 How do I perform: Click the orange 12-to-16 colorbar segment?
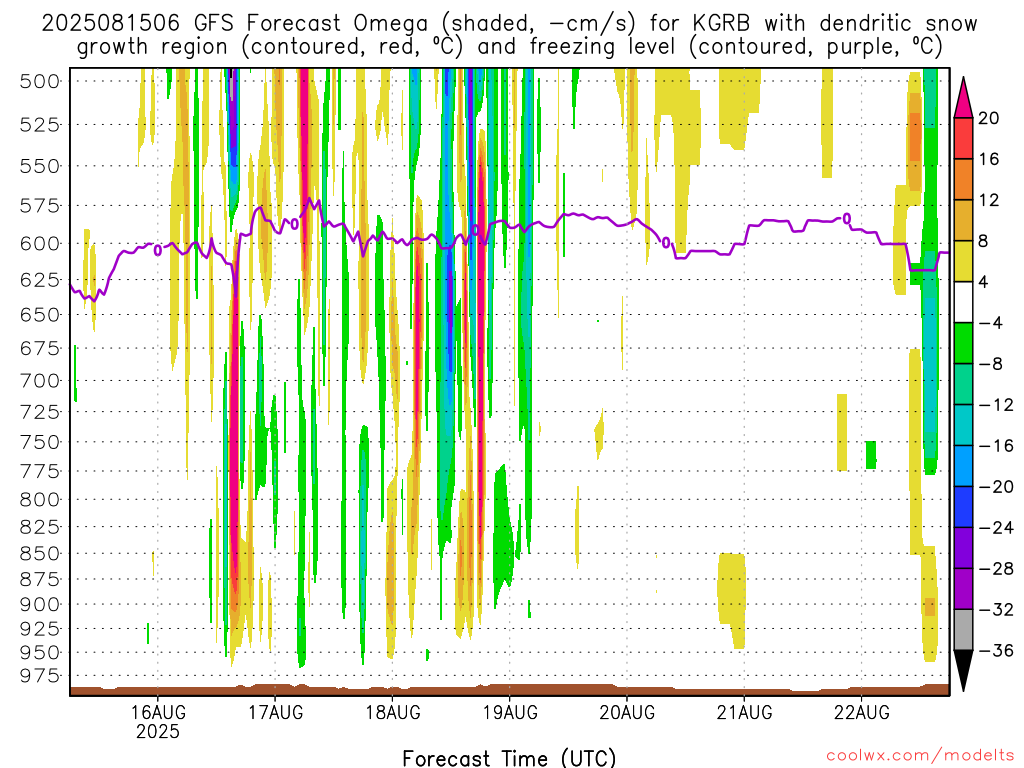point(963,179)
